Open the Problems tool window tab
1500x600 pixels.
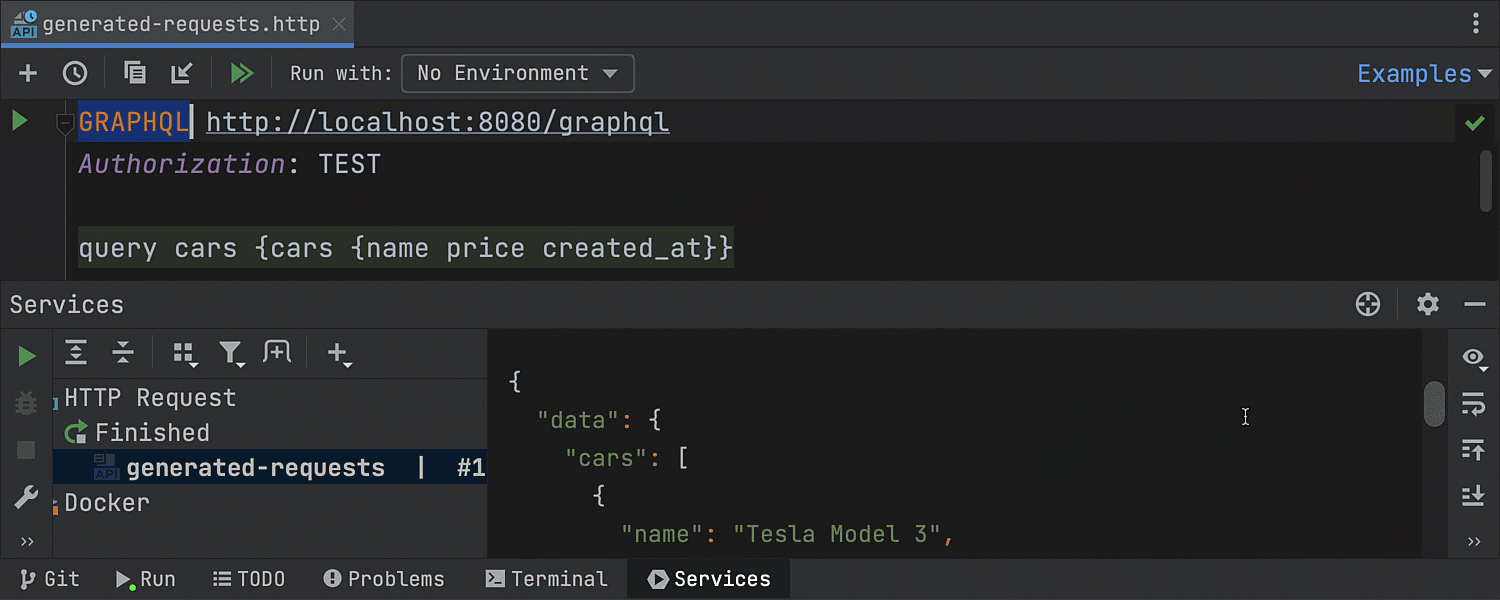384,579
